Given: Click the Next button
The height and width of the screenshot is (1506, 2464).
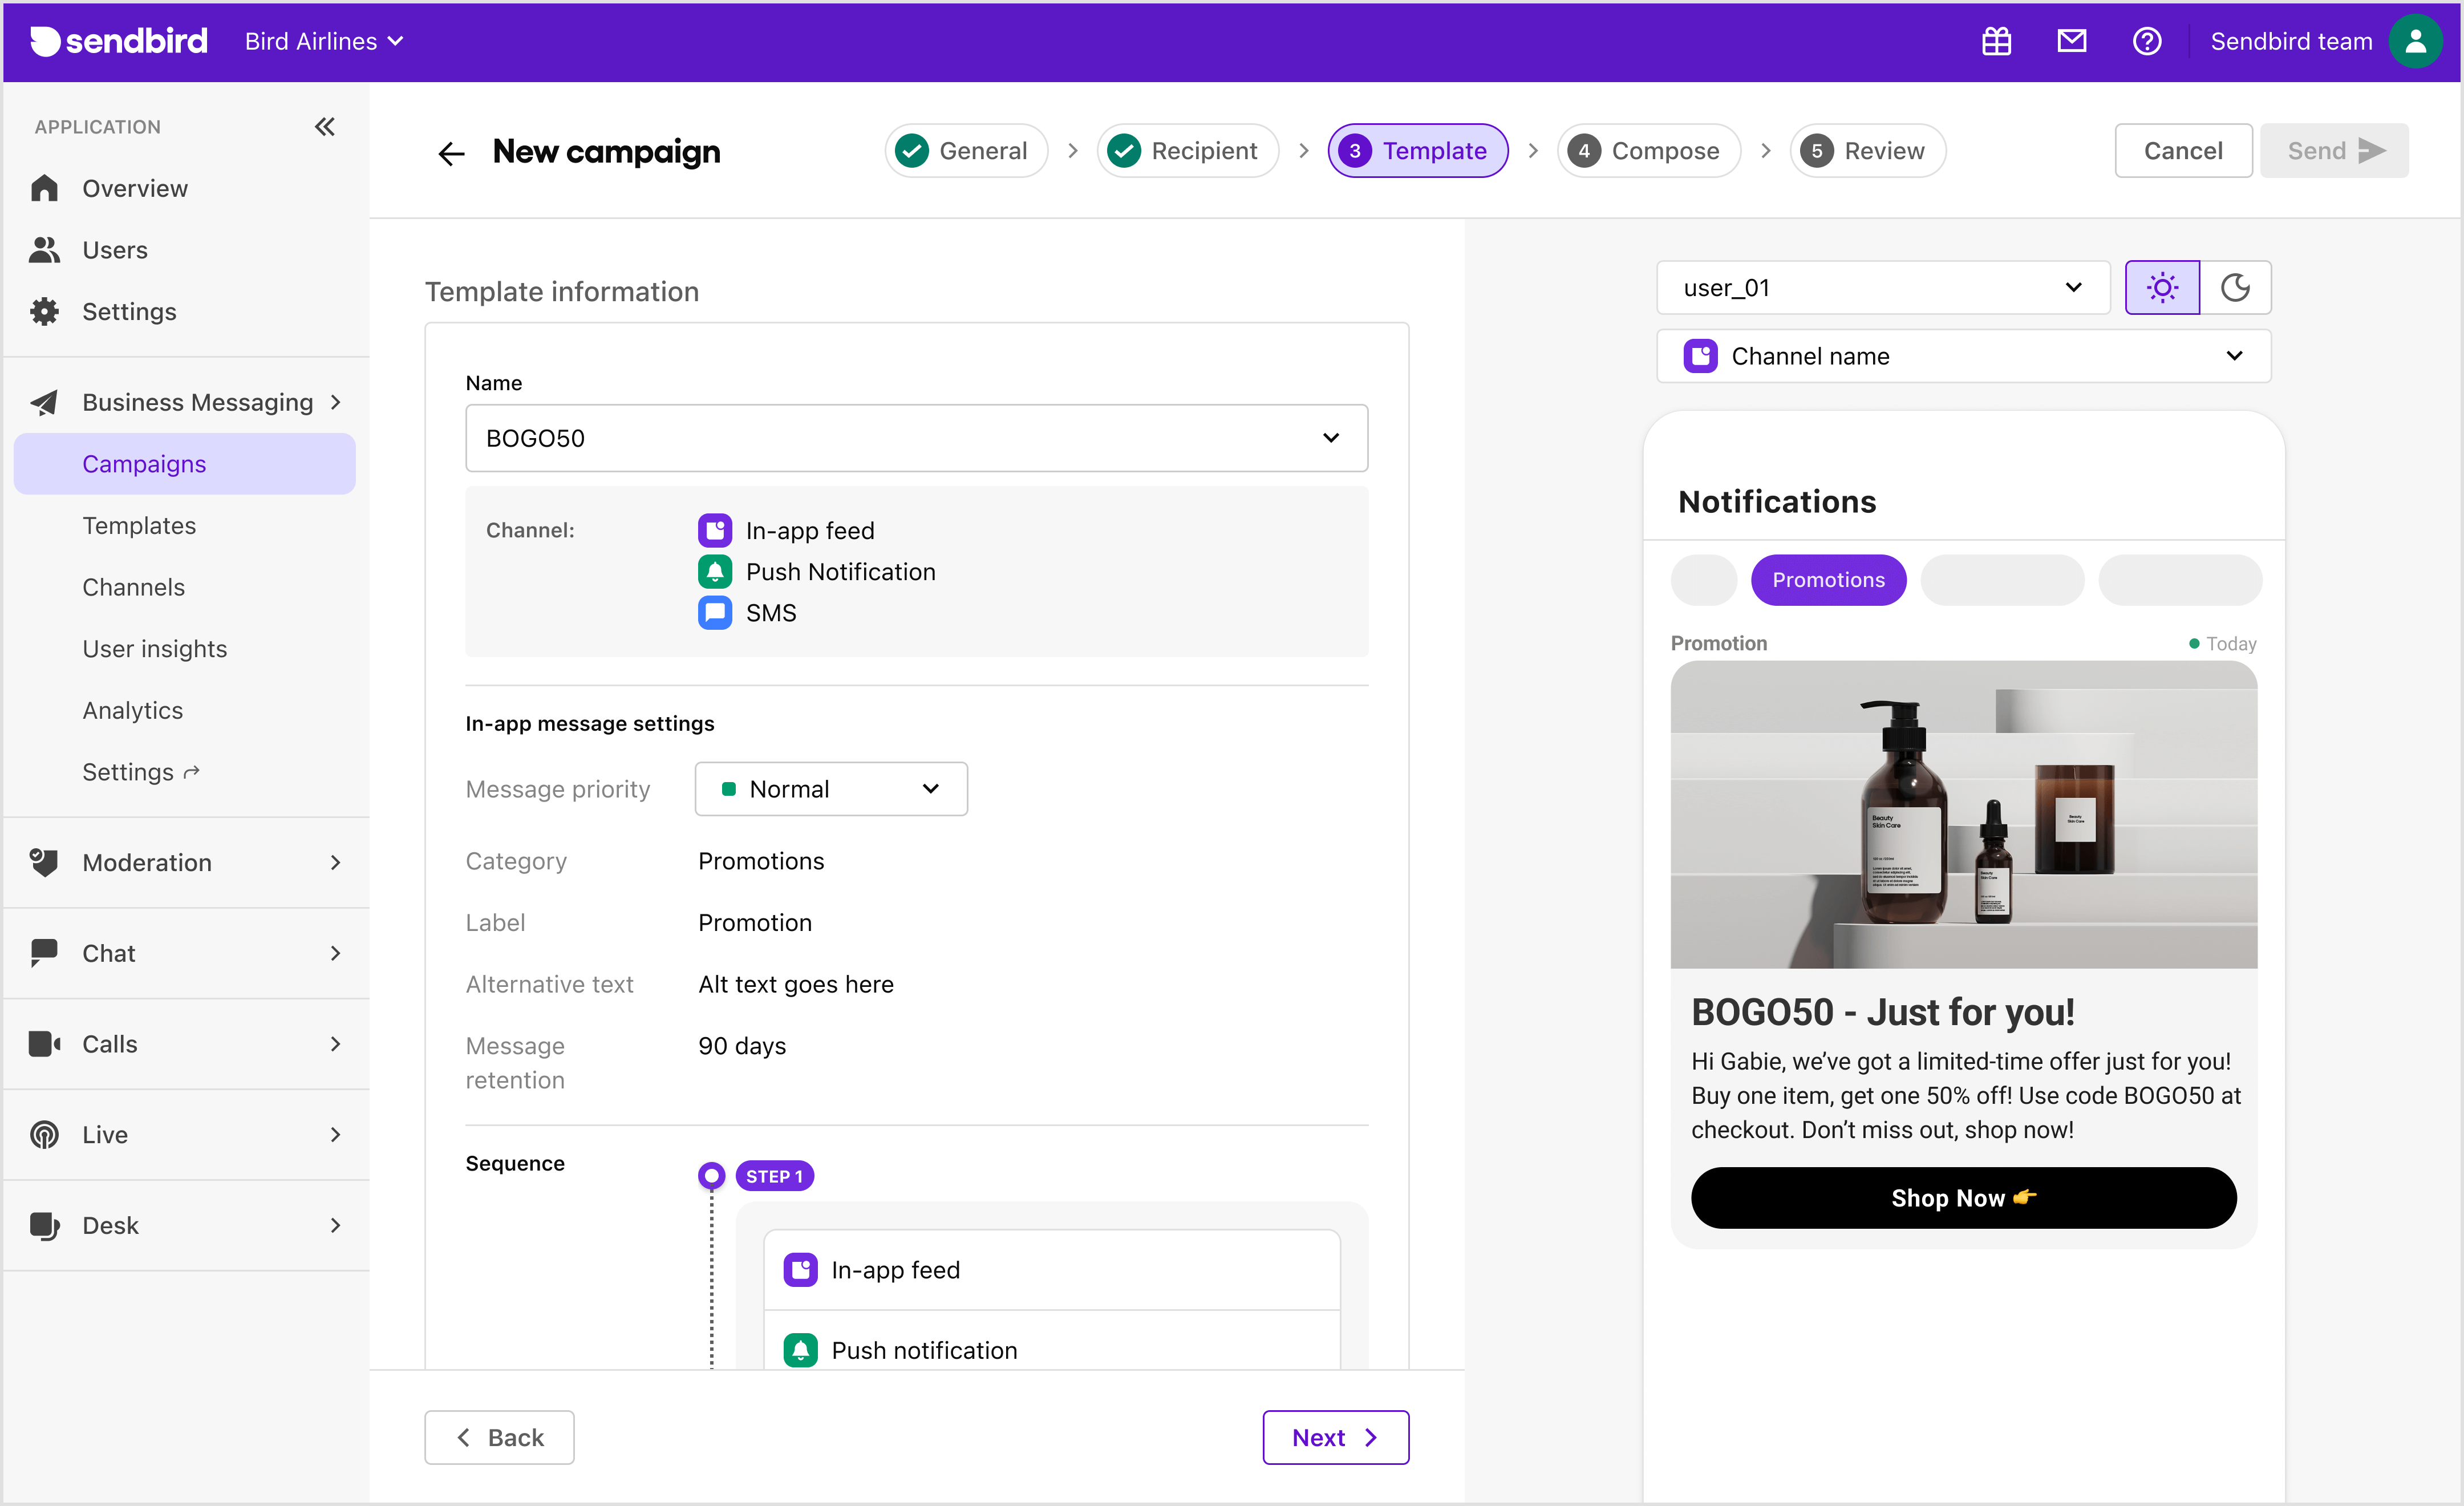Looking at the screenshot, I should 1335,1437.
